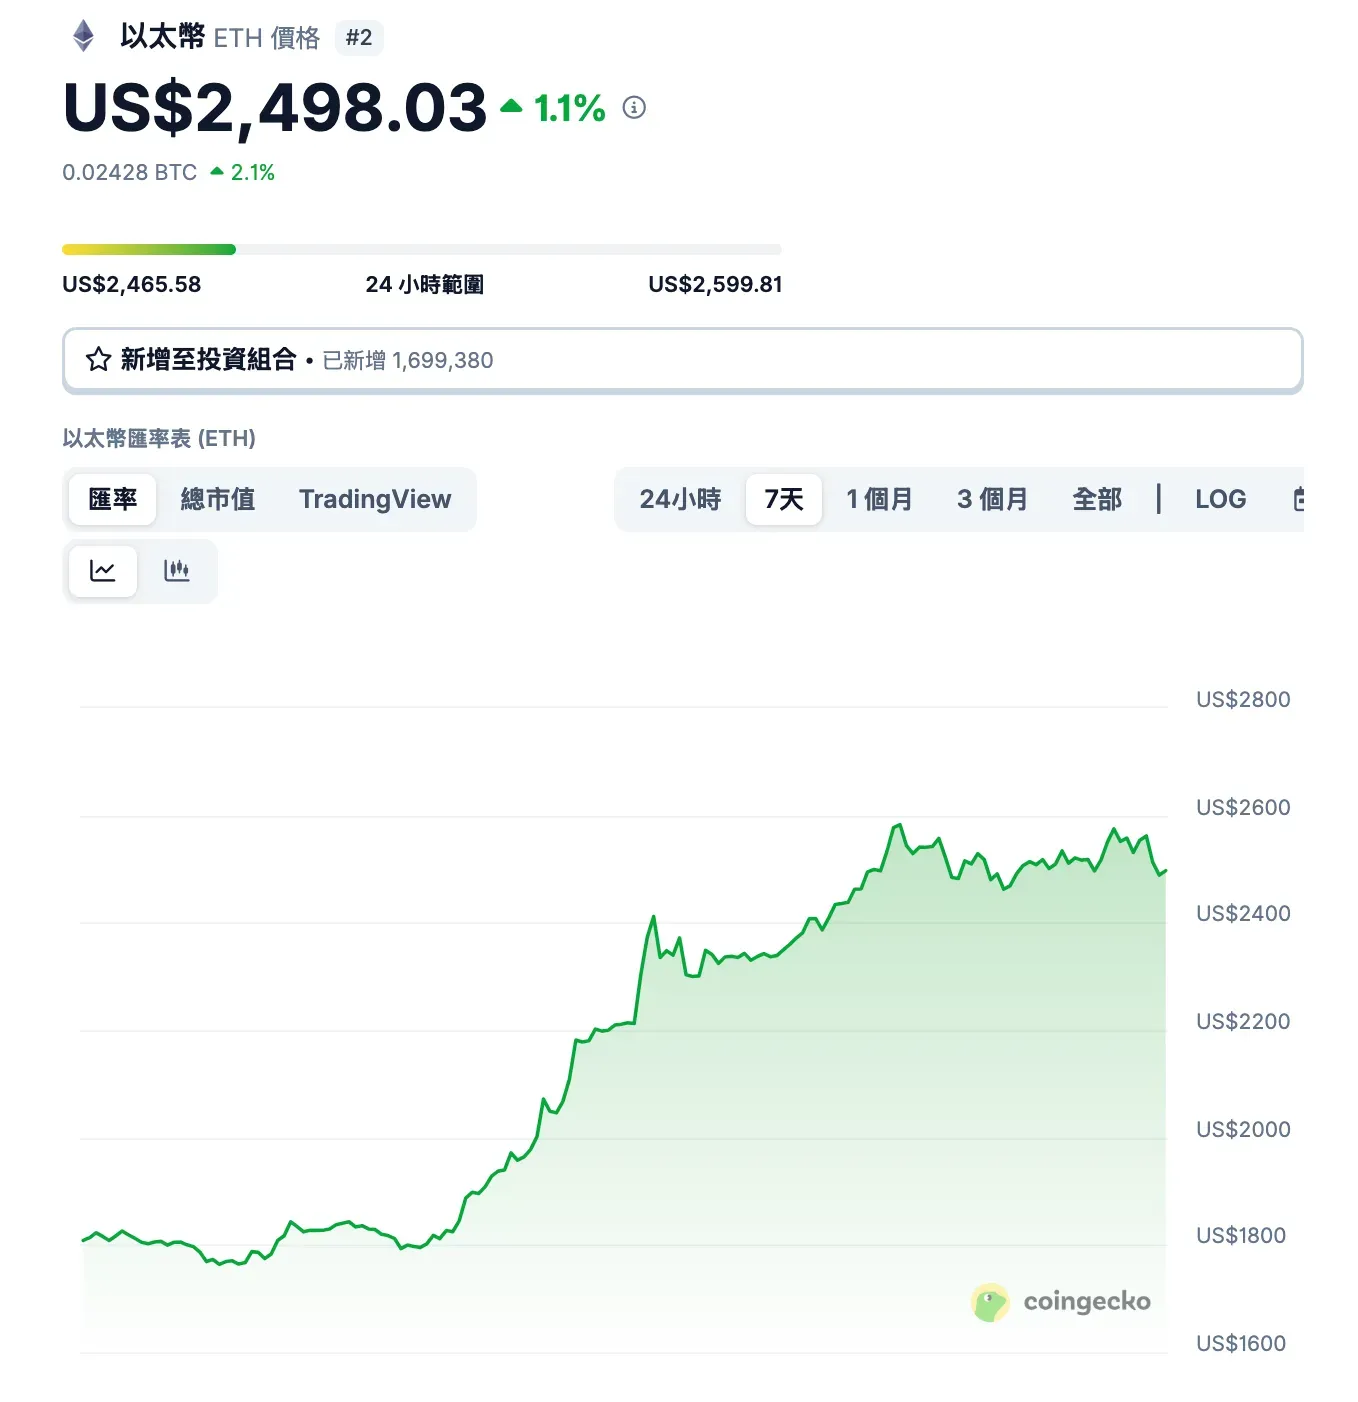1358x1402 pixels.
Task: Click the star icon to add to portfolio
Action: tap(98, 359)
